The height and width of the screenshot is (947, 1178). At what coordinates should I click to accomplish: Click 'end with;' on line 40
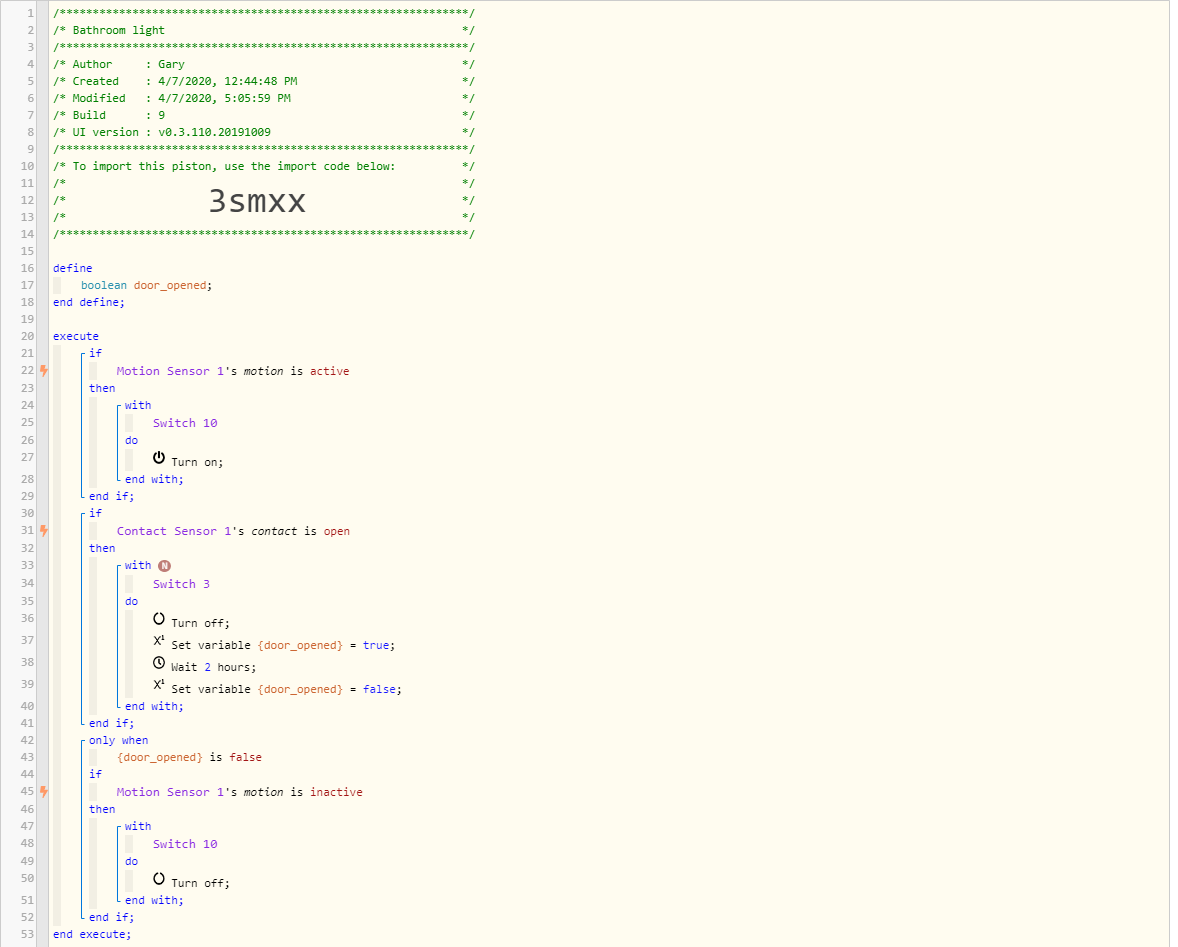[x=154, y=706]
